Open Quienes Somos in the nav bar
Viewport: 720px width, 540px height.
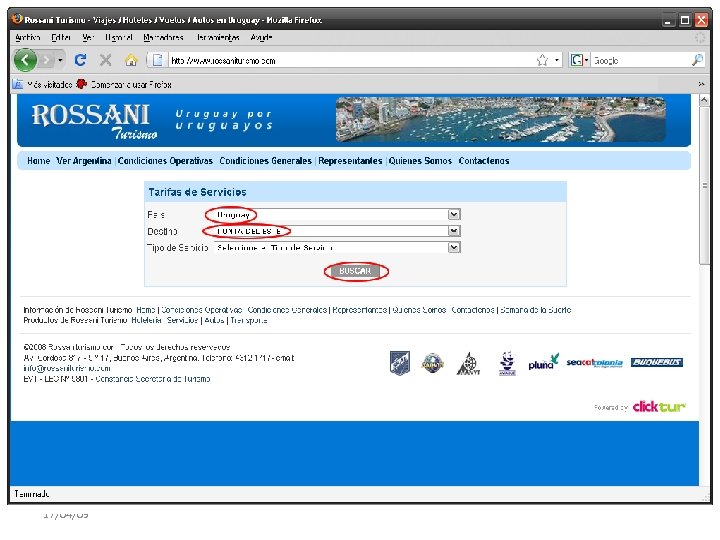(420, 161)
